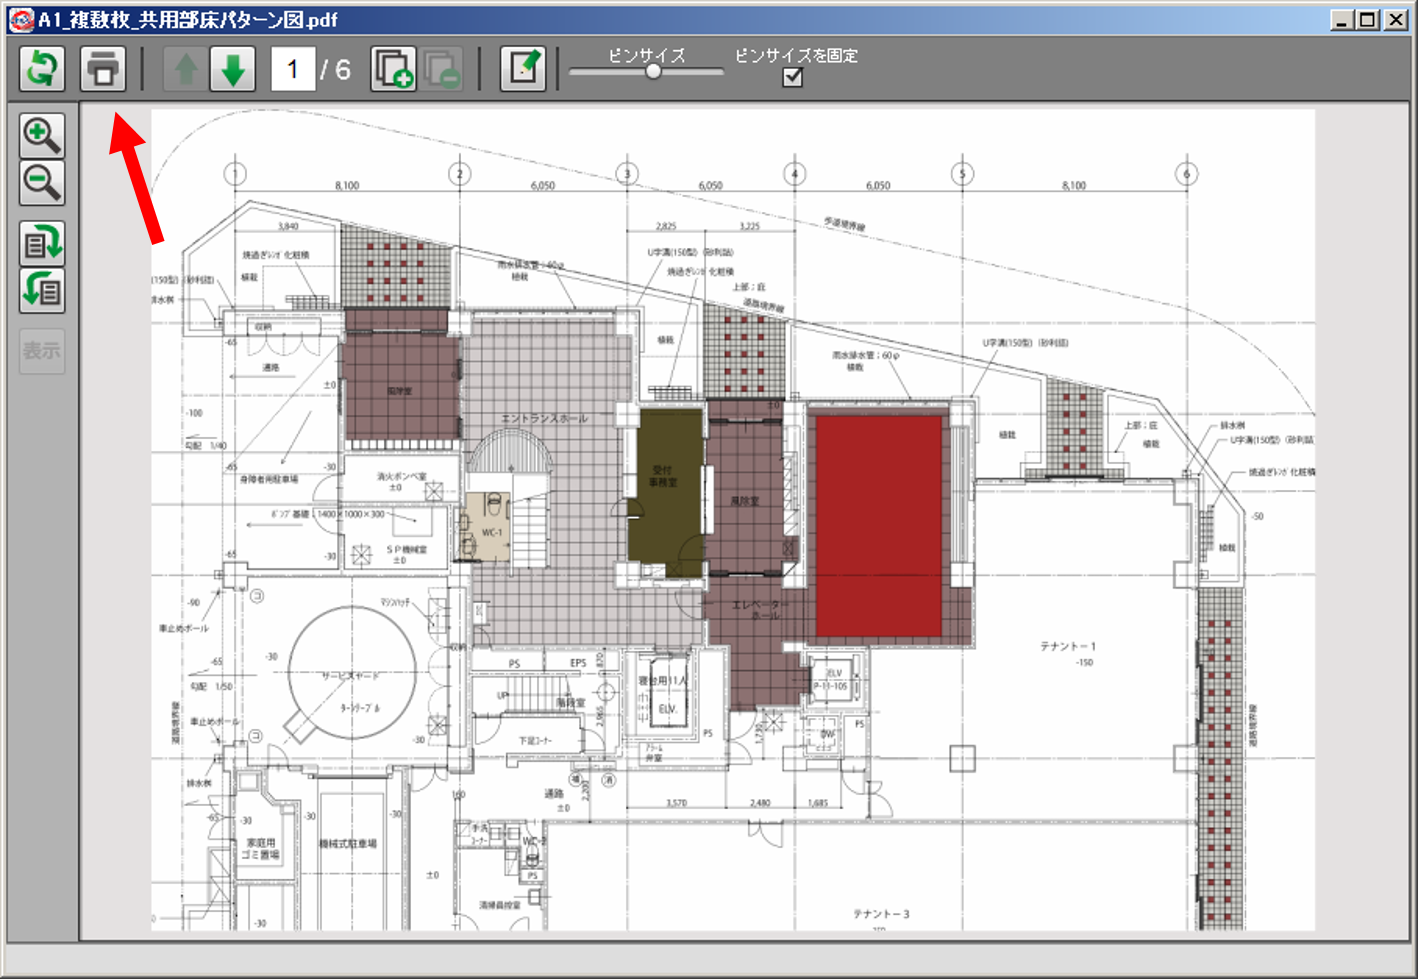
Task: Zoom in on the floor plan
Action: tap(41, 133)
